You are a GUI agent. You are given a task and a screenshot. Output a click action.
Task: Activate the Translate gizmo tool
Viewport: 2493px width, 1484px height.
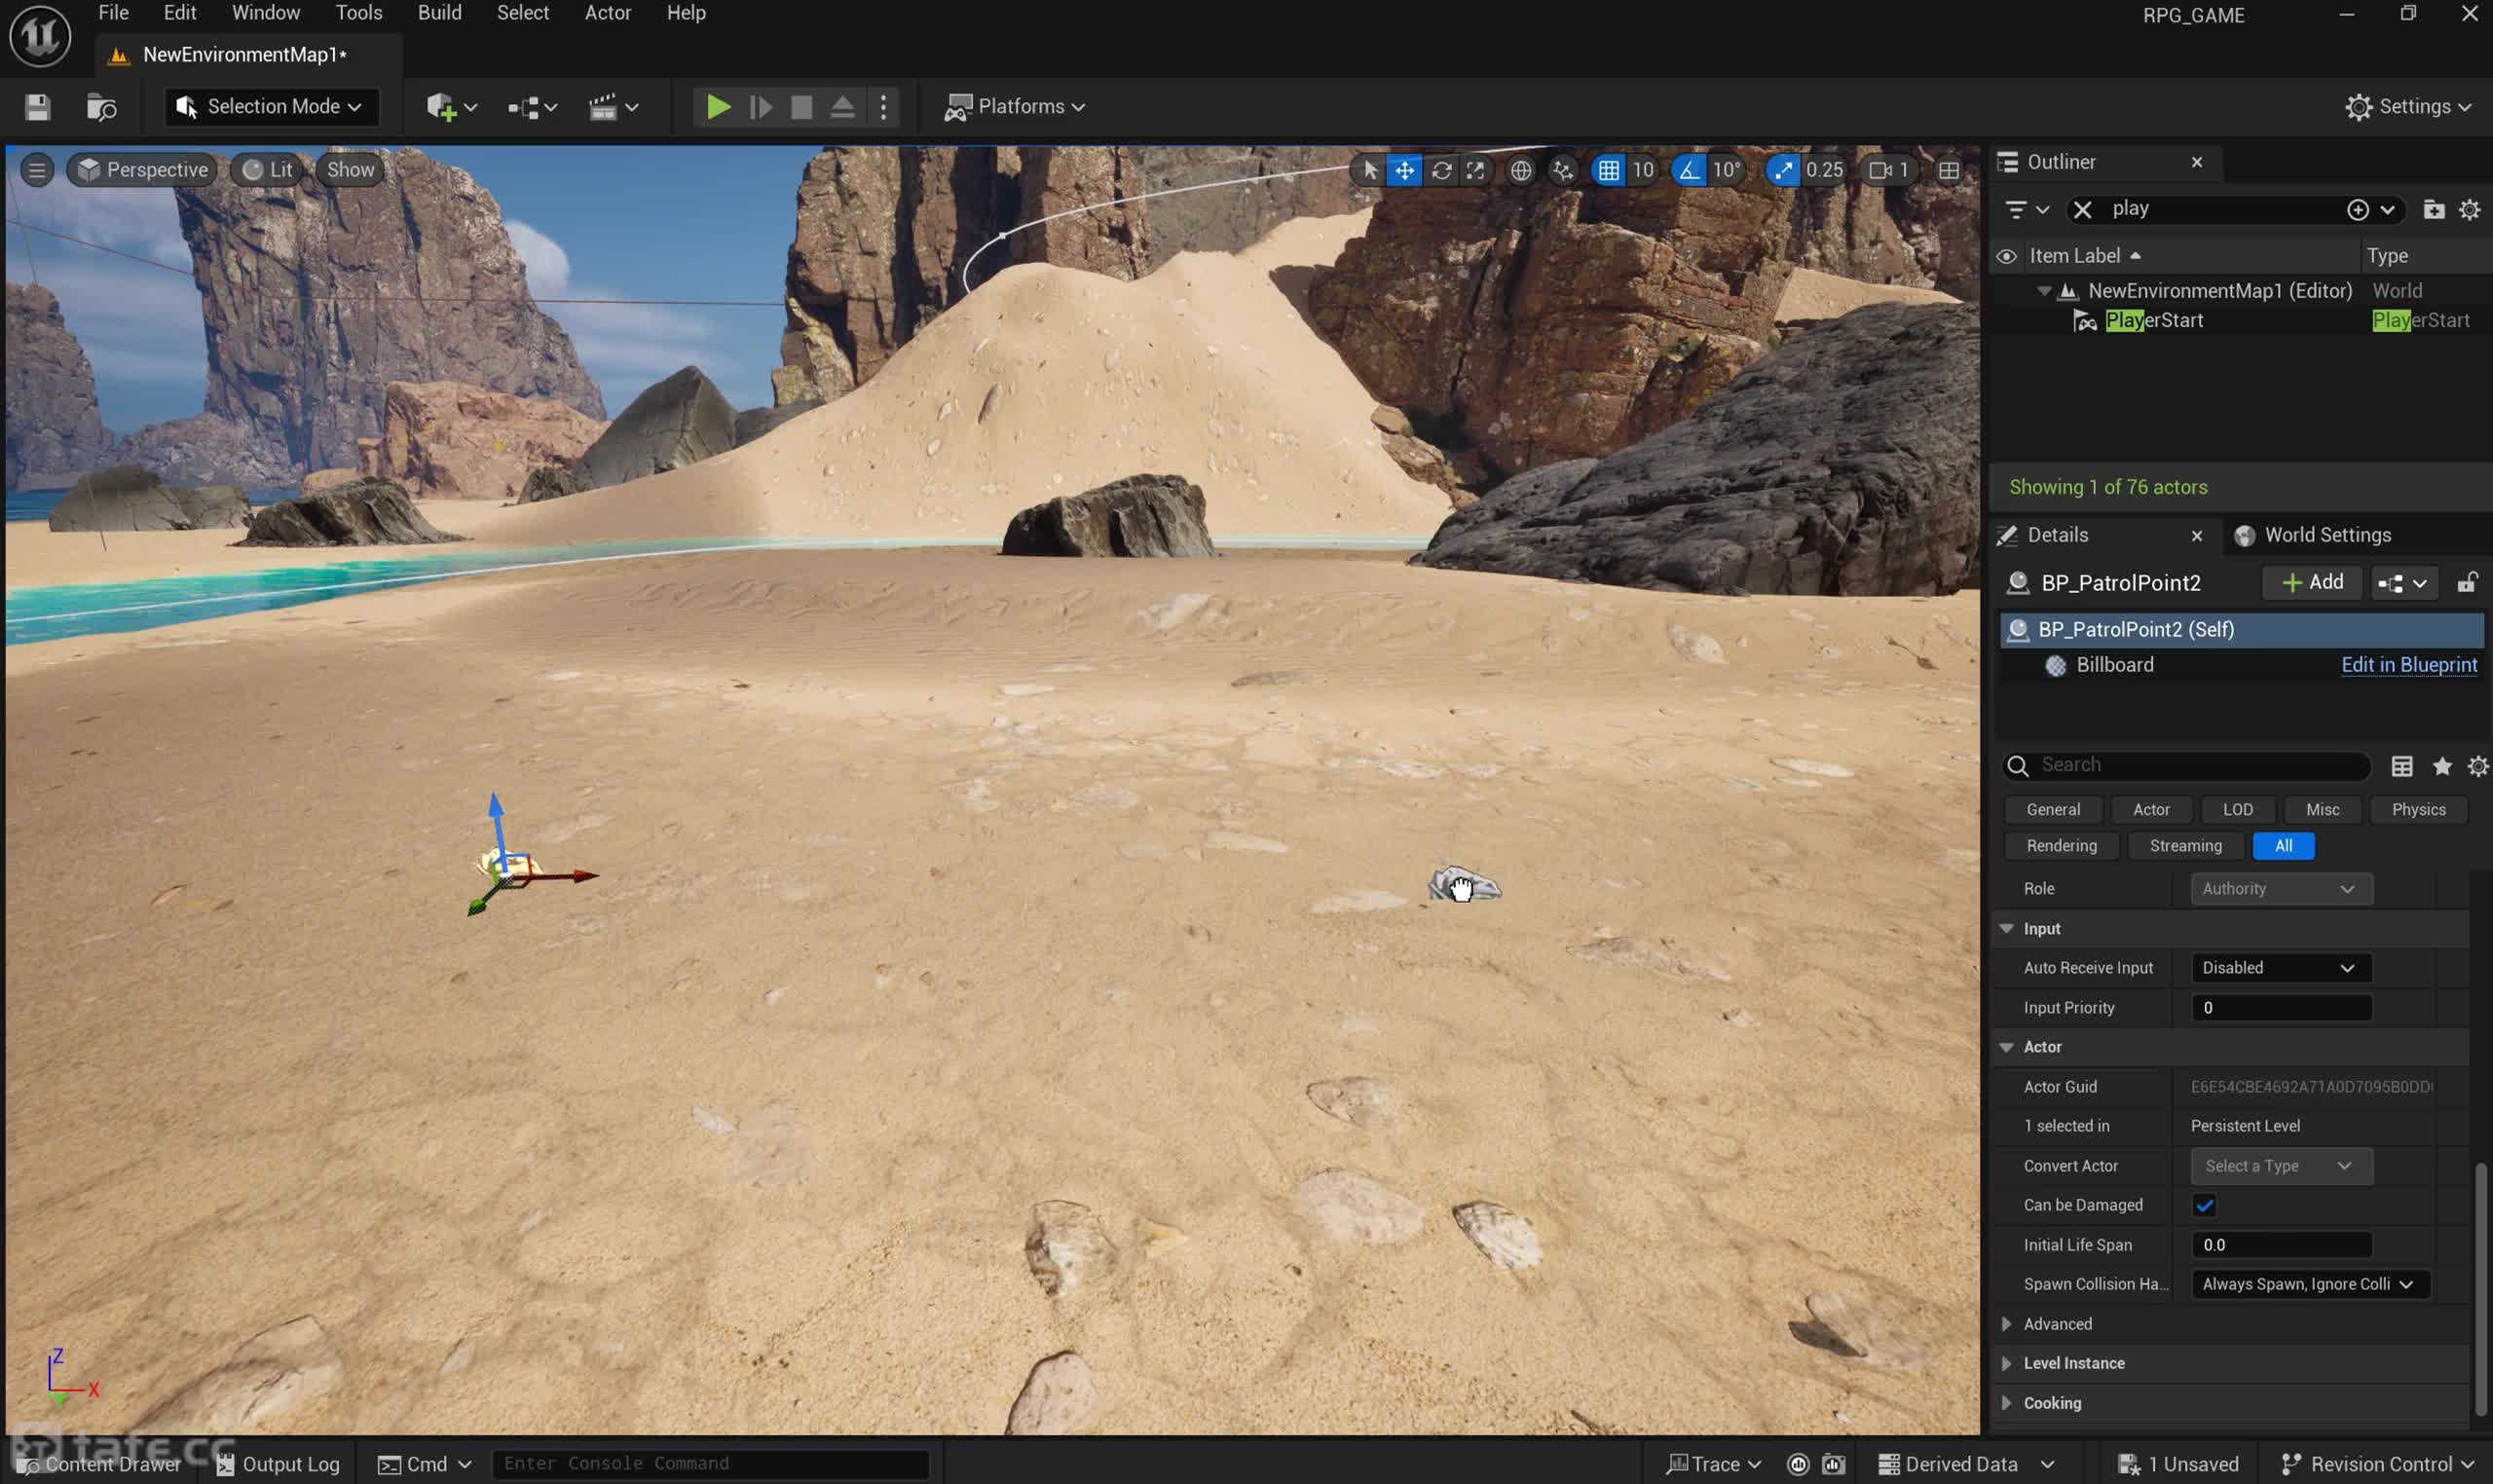(1404, 170)
